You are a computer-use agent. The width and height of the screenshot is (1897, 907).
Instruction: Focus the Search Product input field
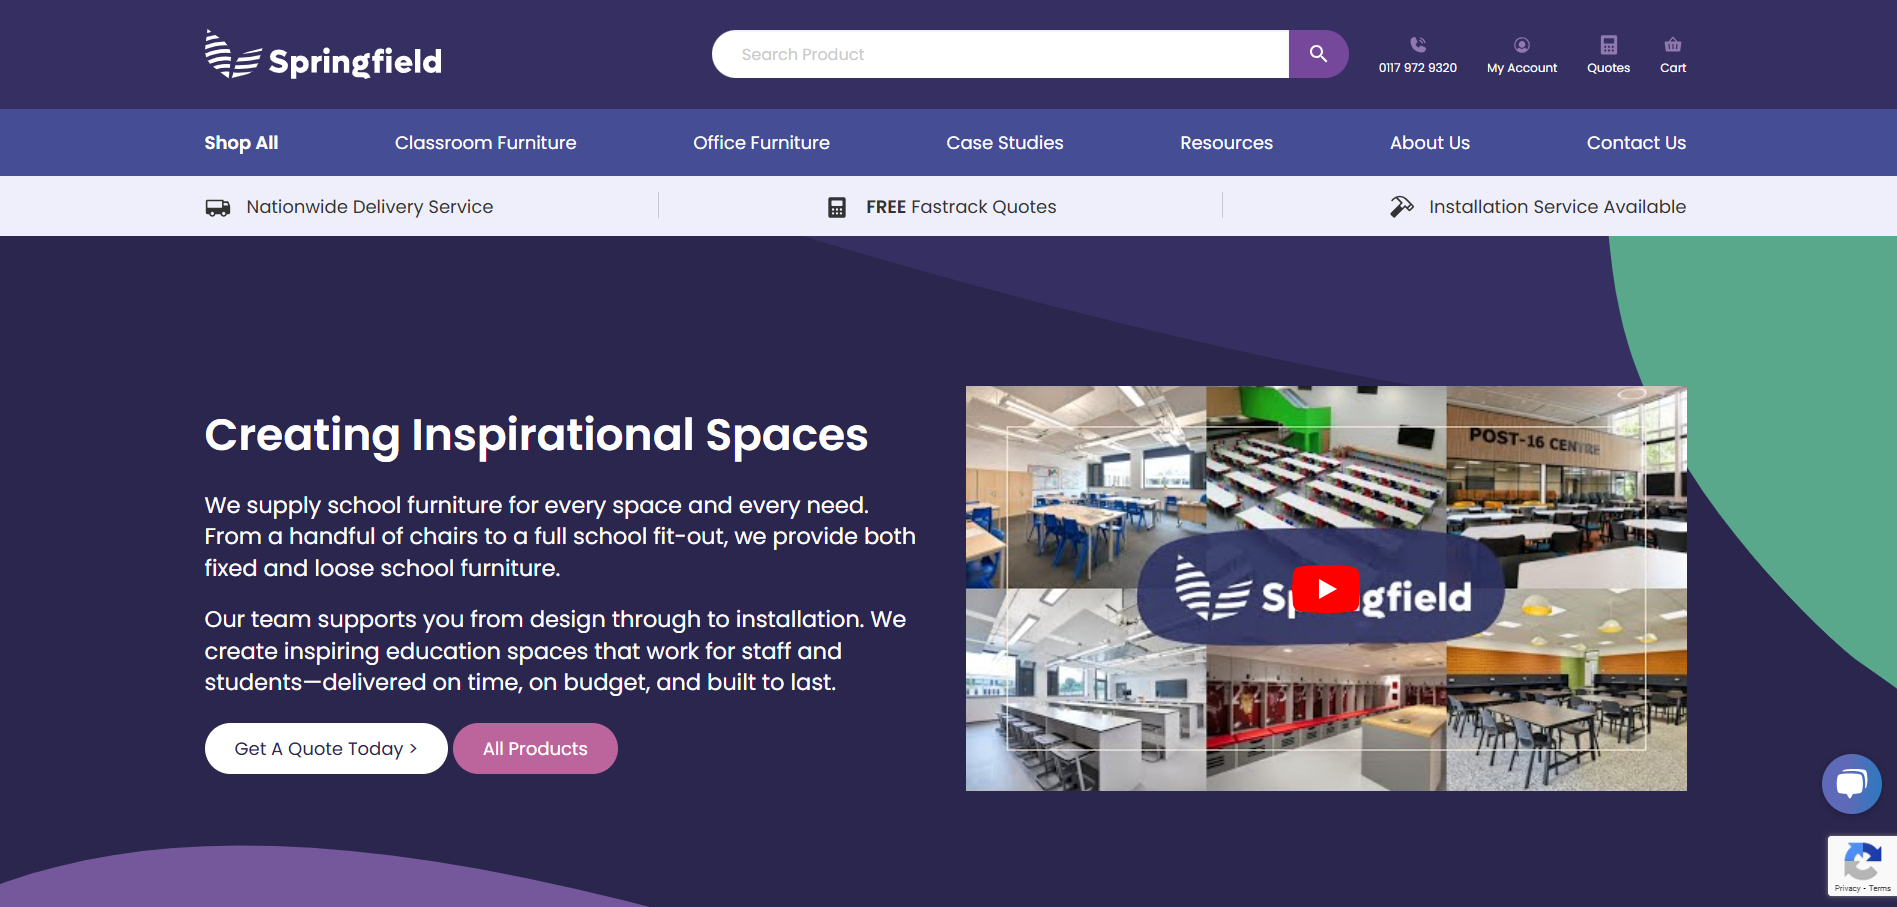click(1000, 54)
